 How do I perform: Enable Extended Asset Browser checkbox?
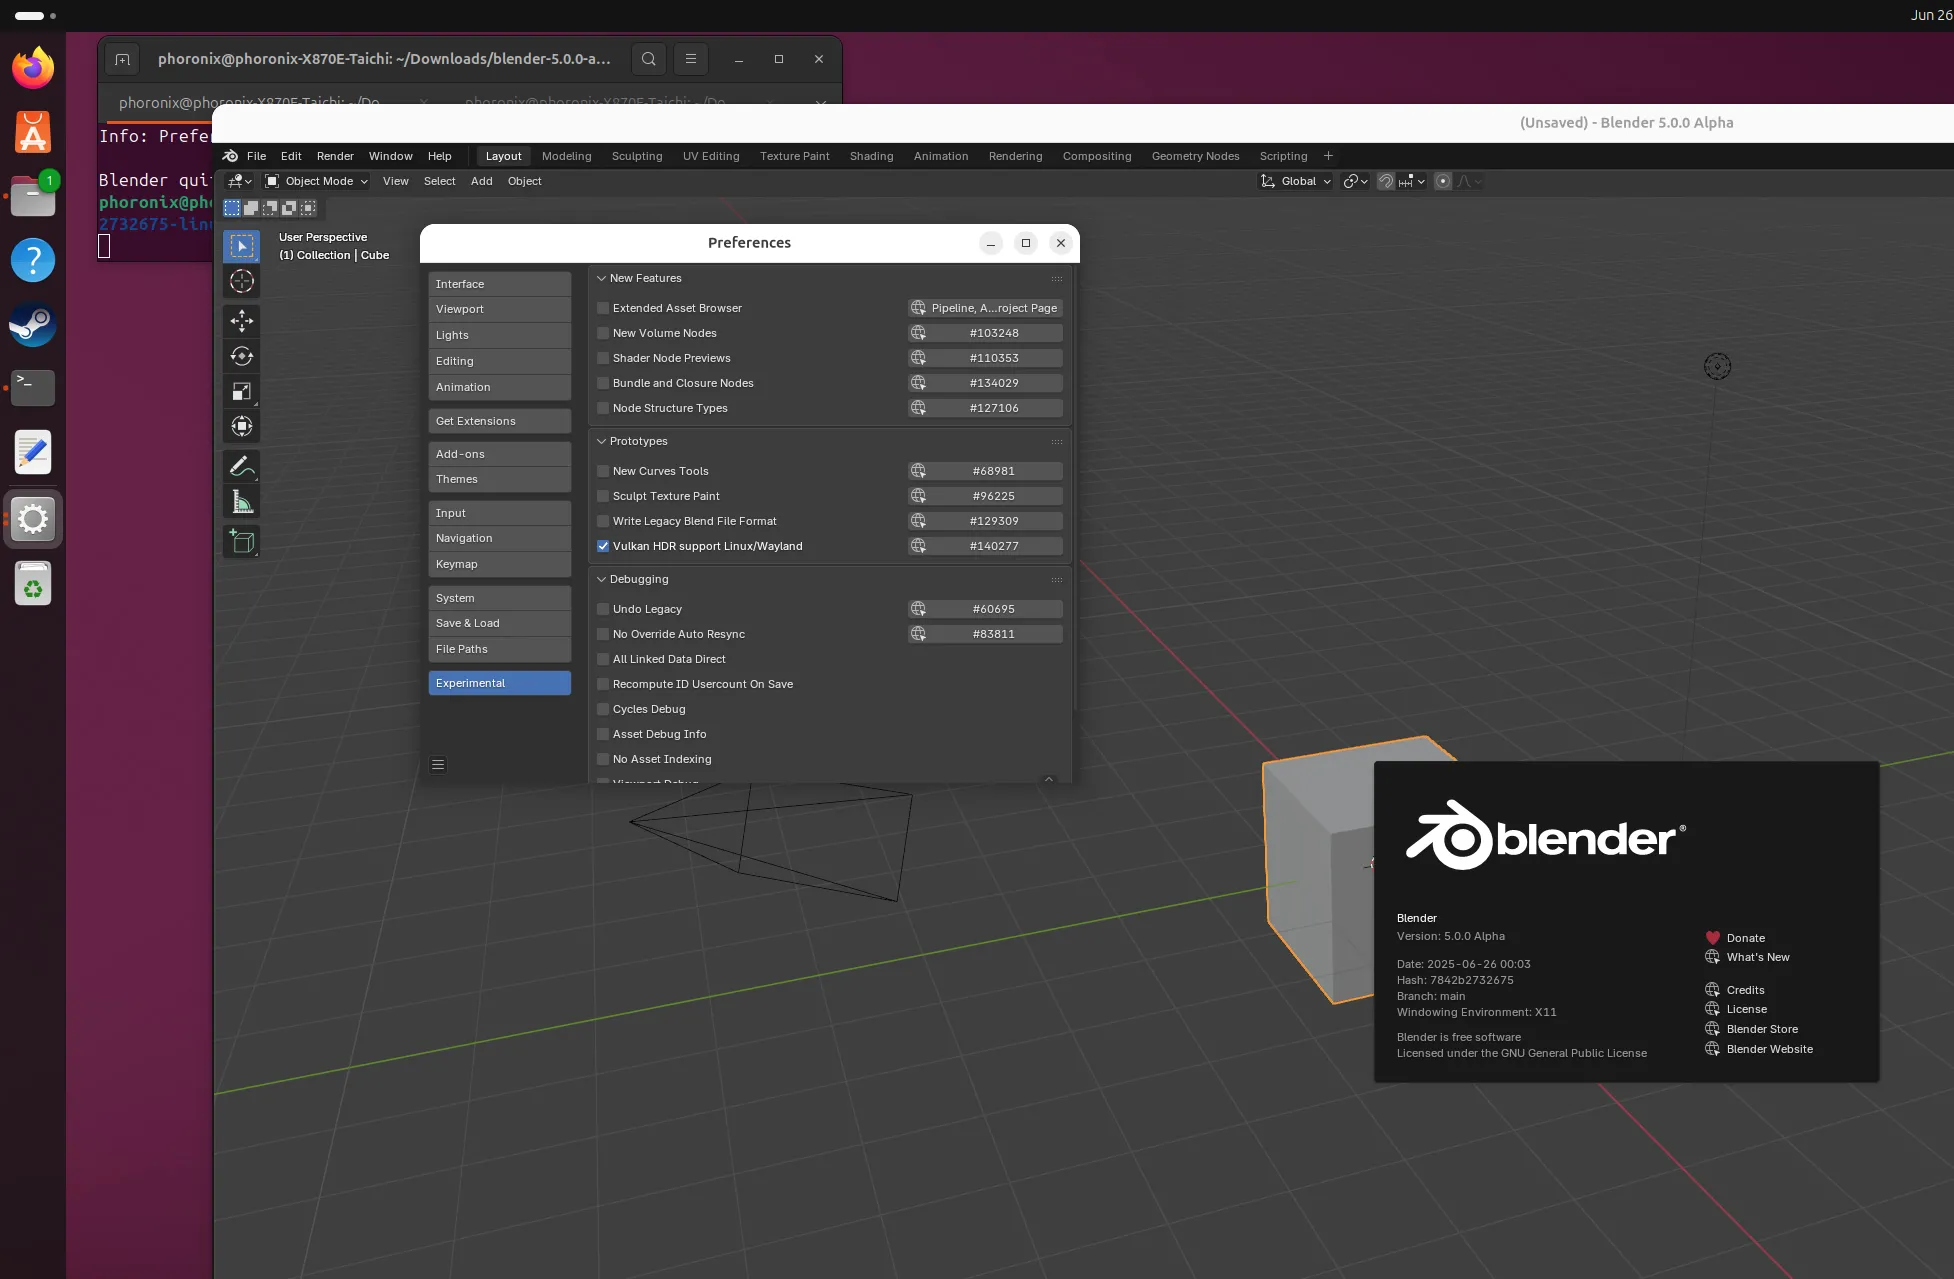tap(603, 308)
